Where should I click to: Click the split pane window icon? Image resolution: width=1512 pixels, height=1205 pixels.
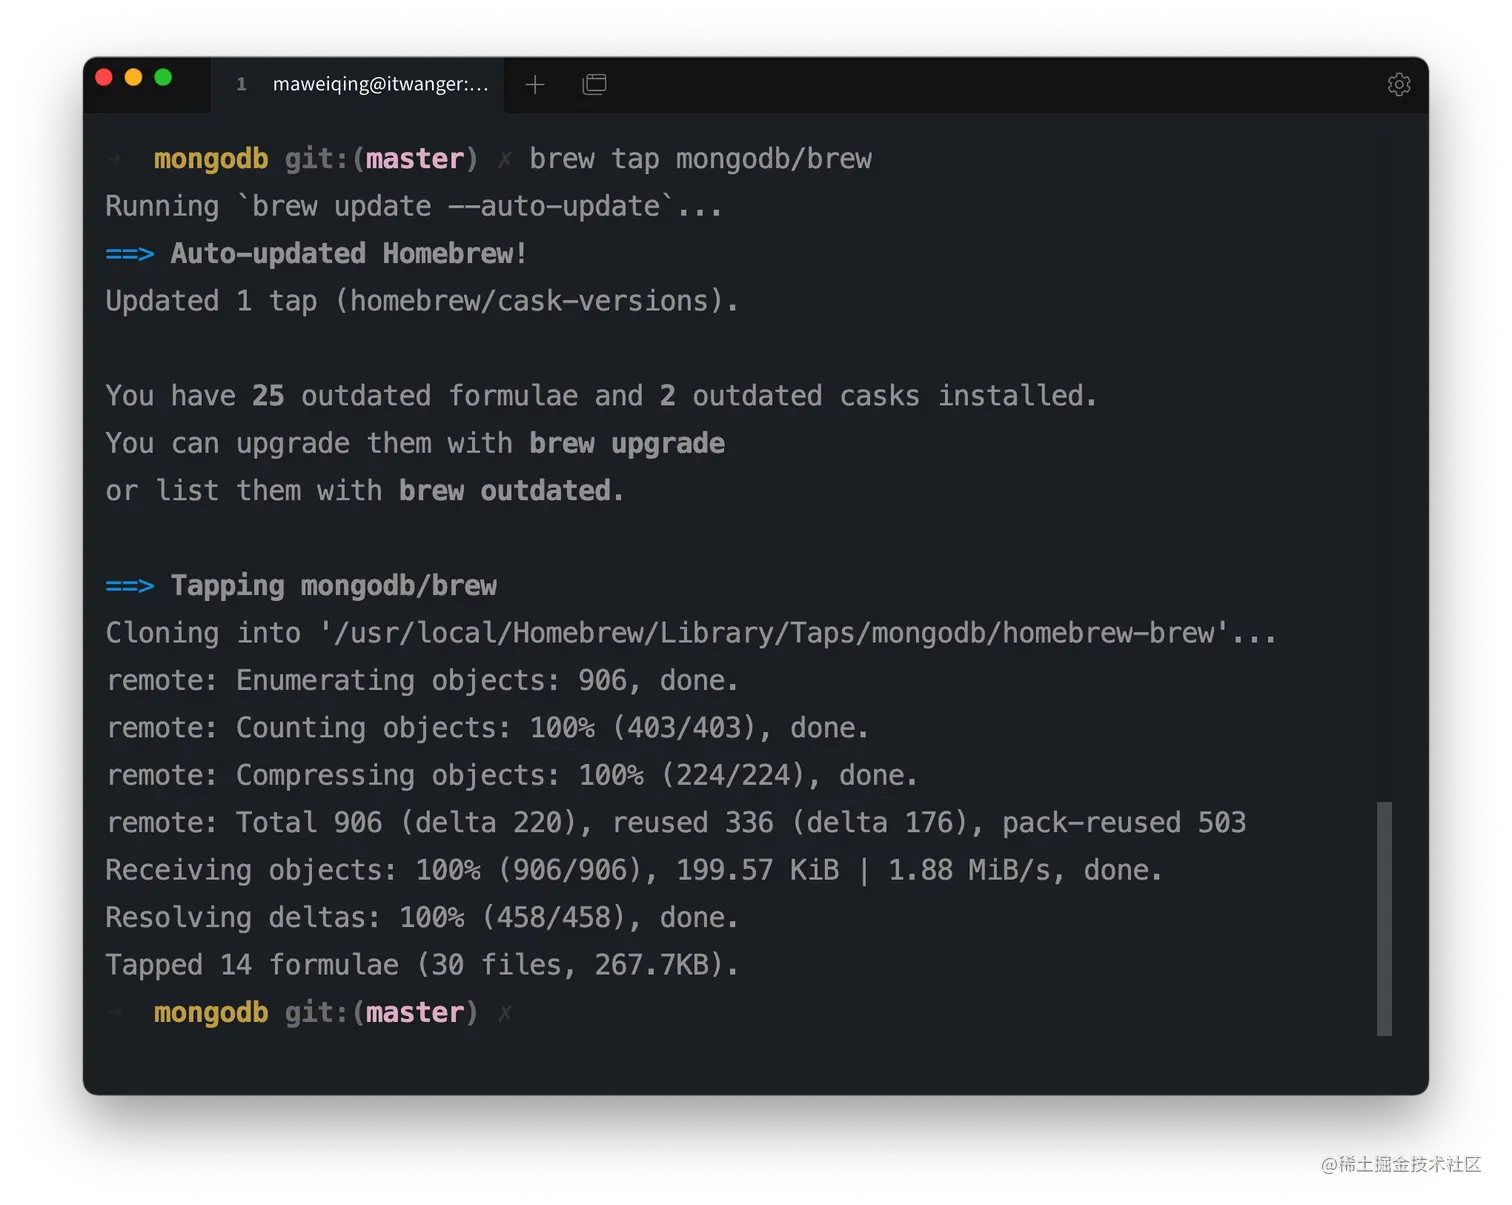tap(594, 84)
